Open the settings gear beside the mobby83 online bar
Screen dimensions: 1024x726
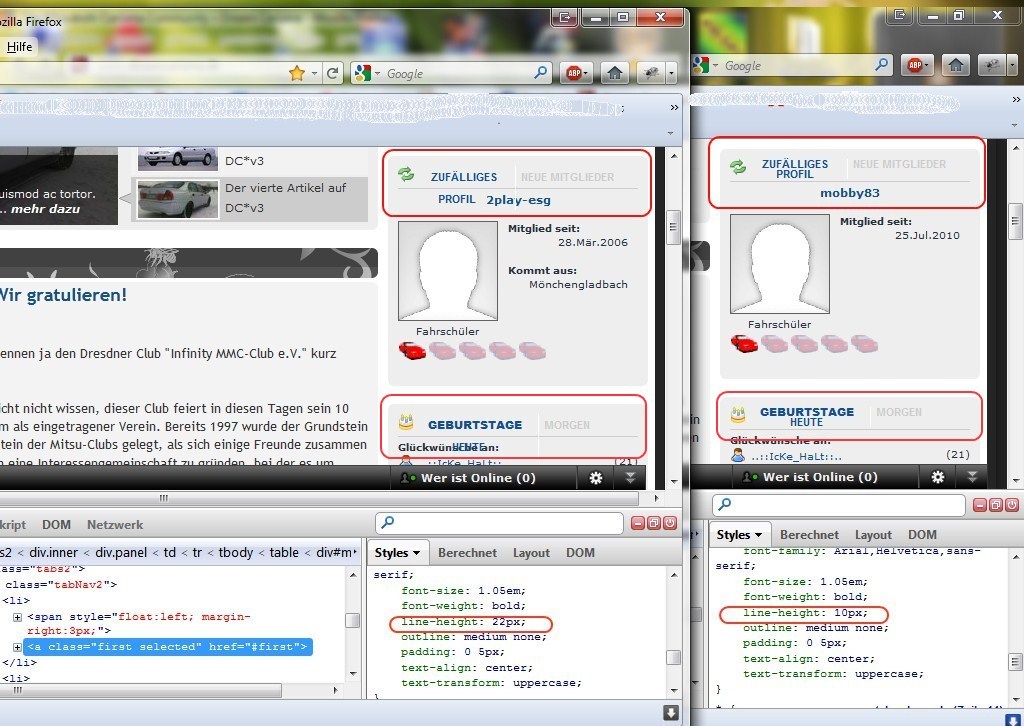click(938, 477)
